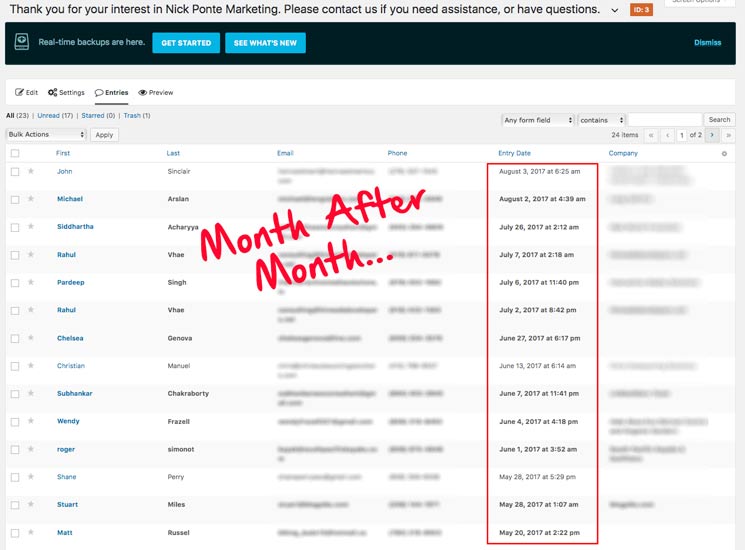Sort by Last column header
Image resolution: width=745 pixels, height=550 pixels.
pos(173,153)
